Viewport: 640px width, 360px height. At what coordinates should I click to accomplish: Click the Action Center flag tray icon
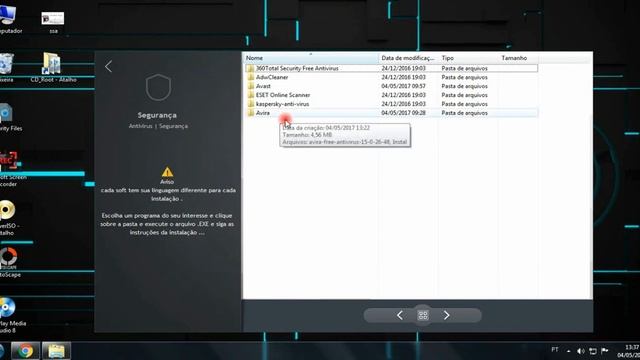click(x=605, y=351)
